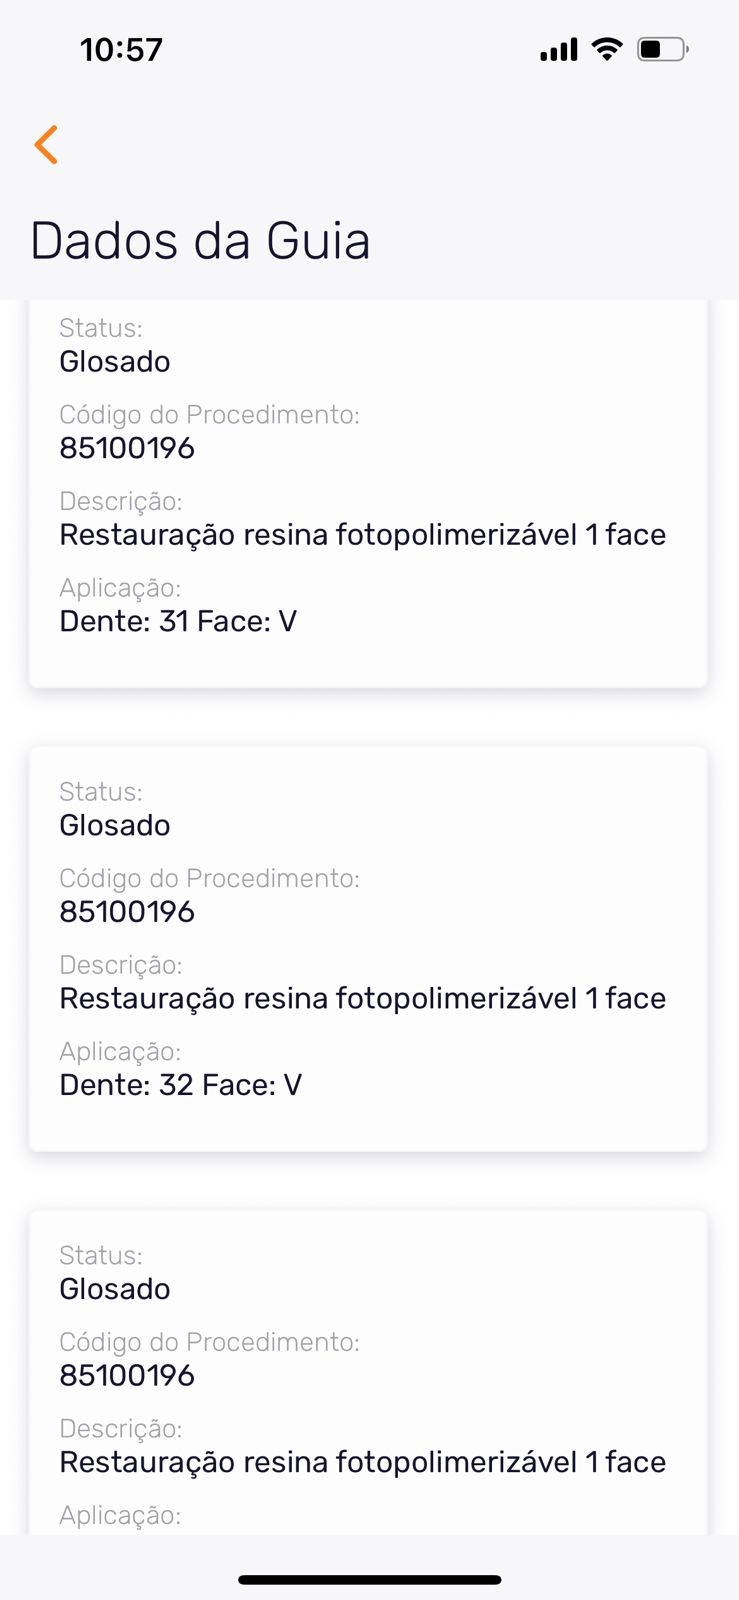Tap the third card's Restauração resina description

[x=362, y=1463]
